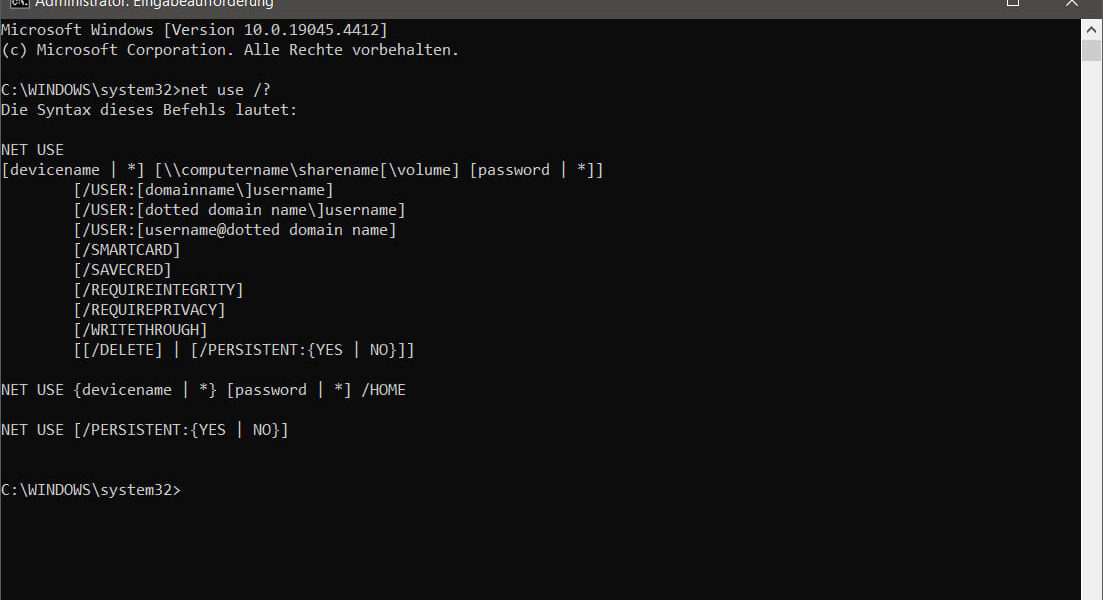
Task: Click the /HOME parameter text
Action: pos(383,390)
